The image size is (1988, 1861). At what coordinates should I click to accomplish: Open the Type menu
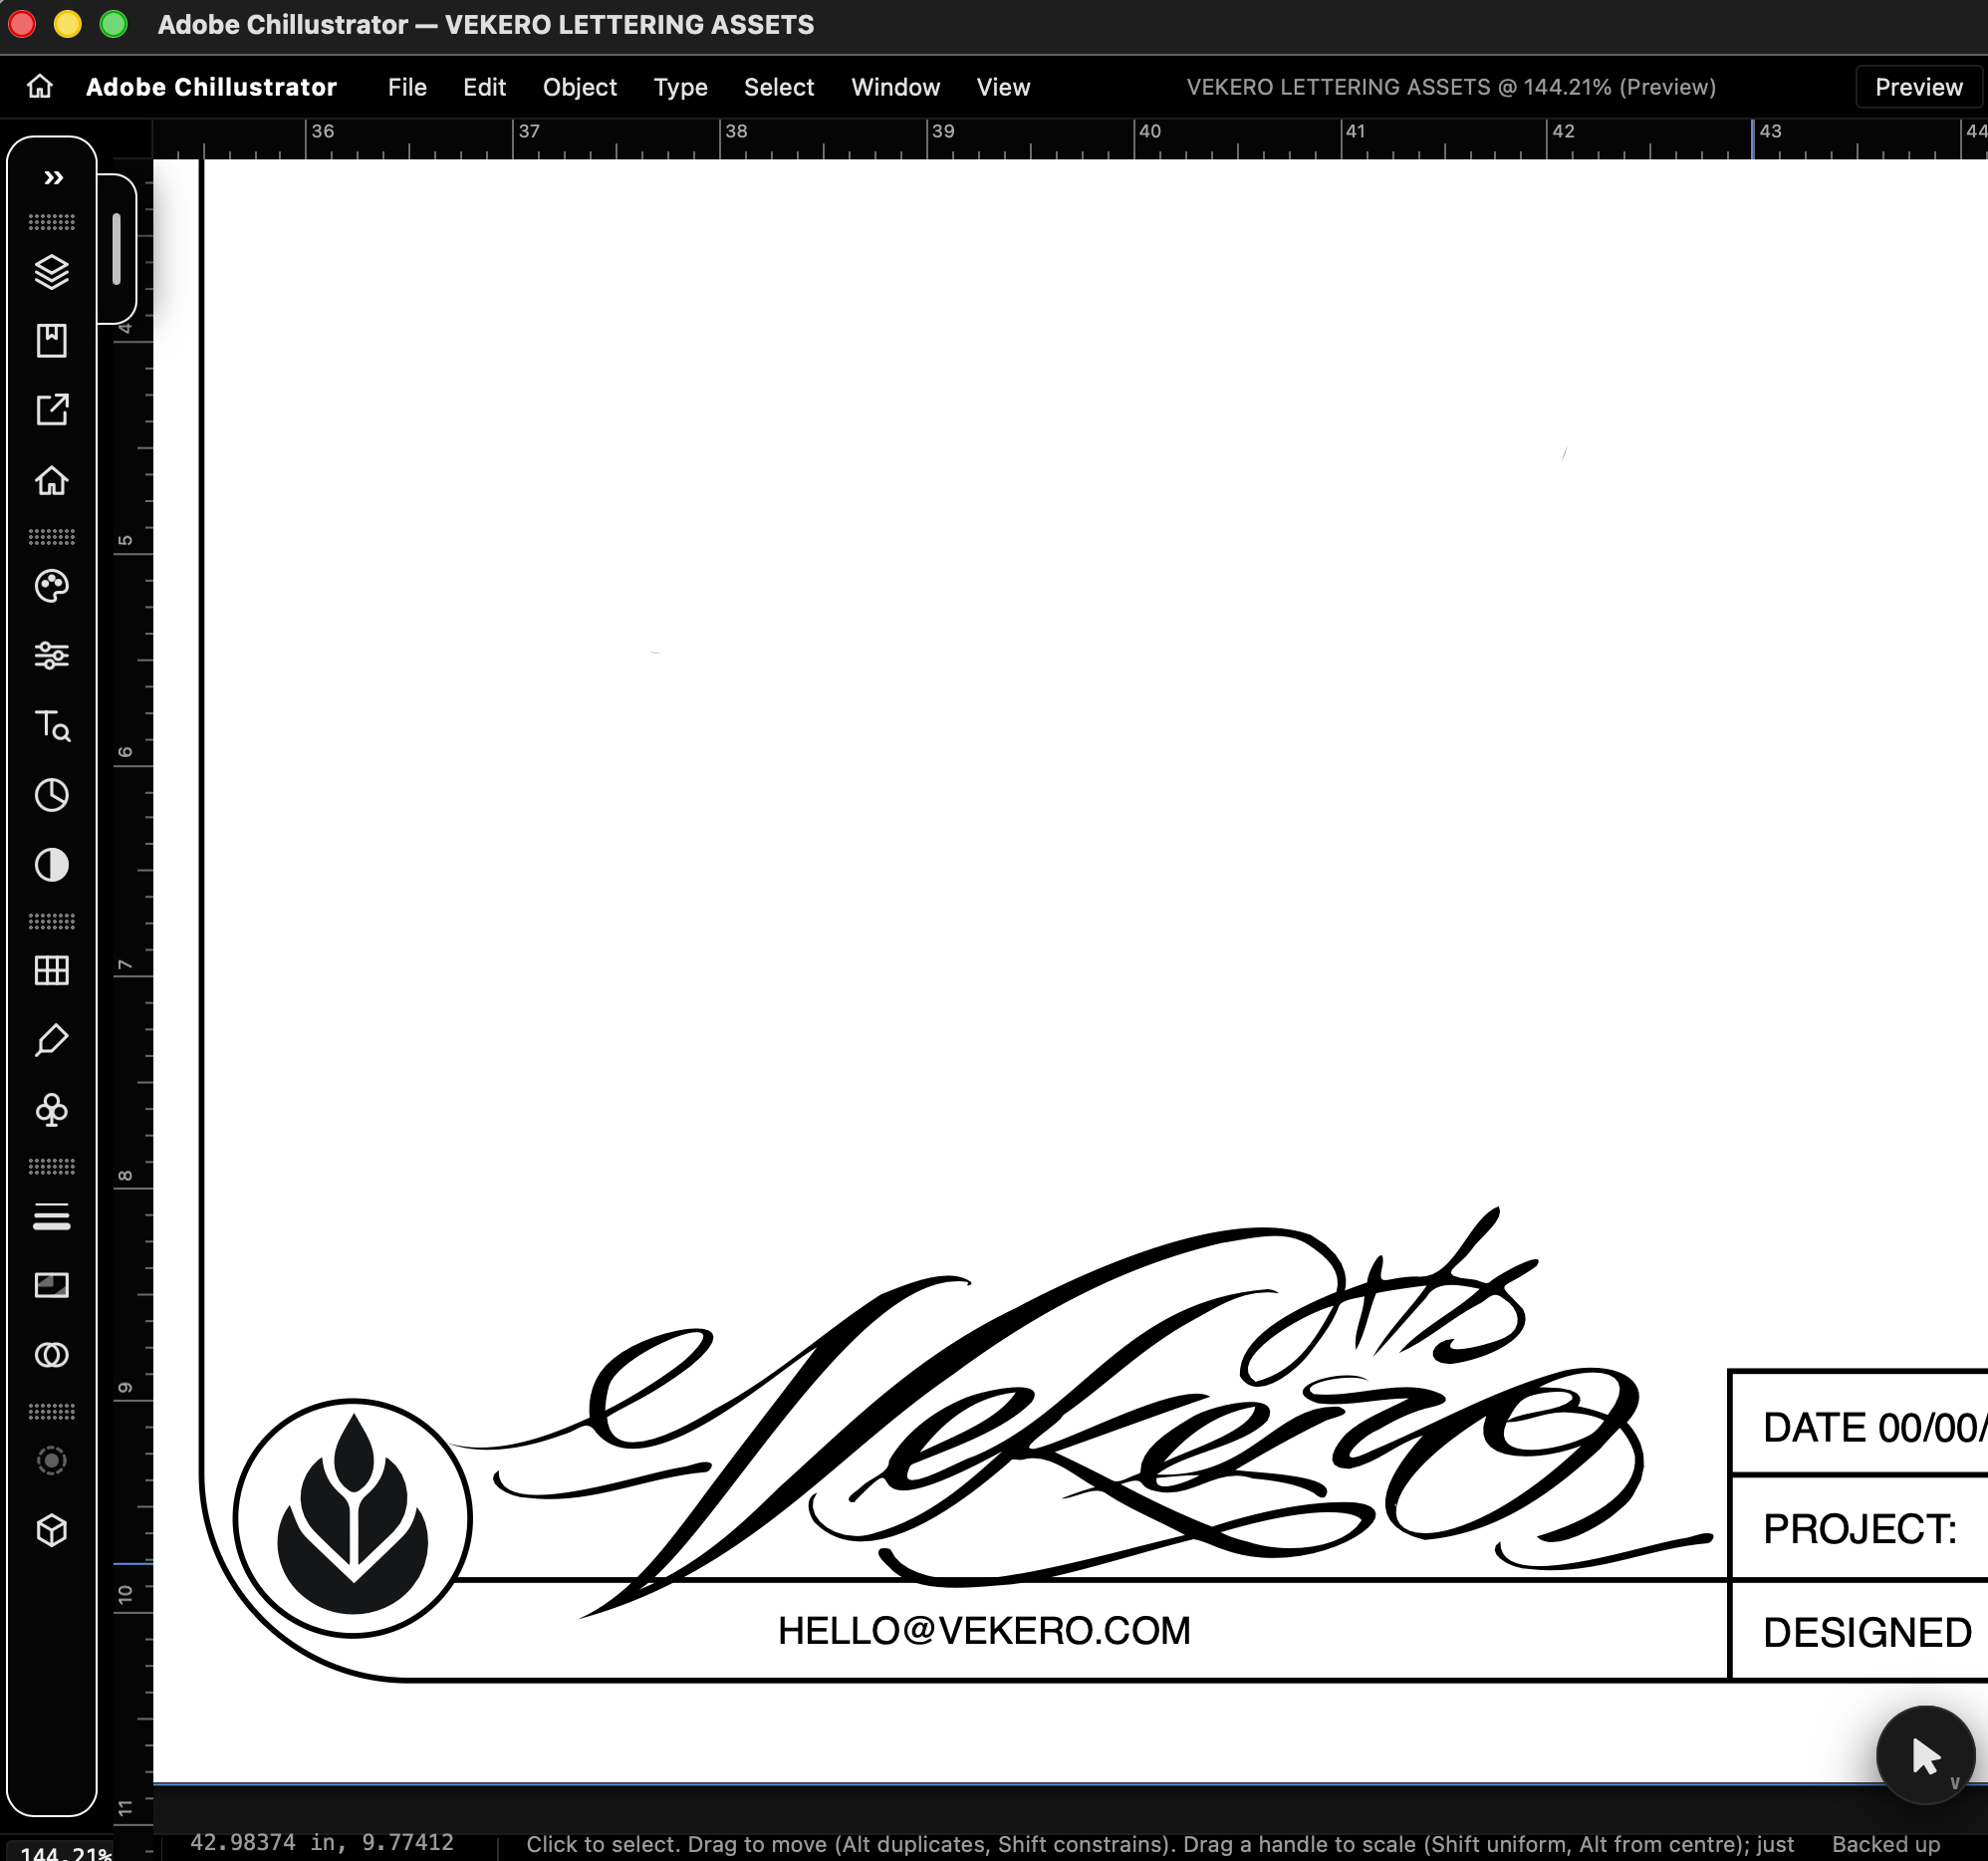(680, 87)
